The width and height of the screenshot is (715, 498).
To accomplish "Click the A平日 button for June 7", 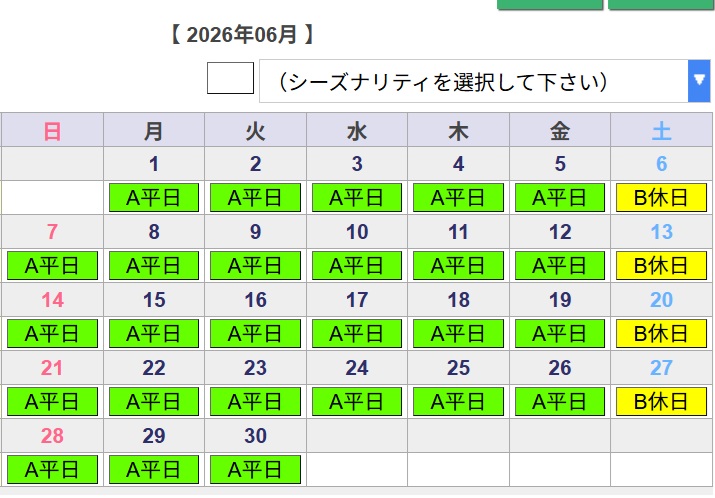I will coord(52,266).
